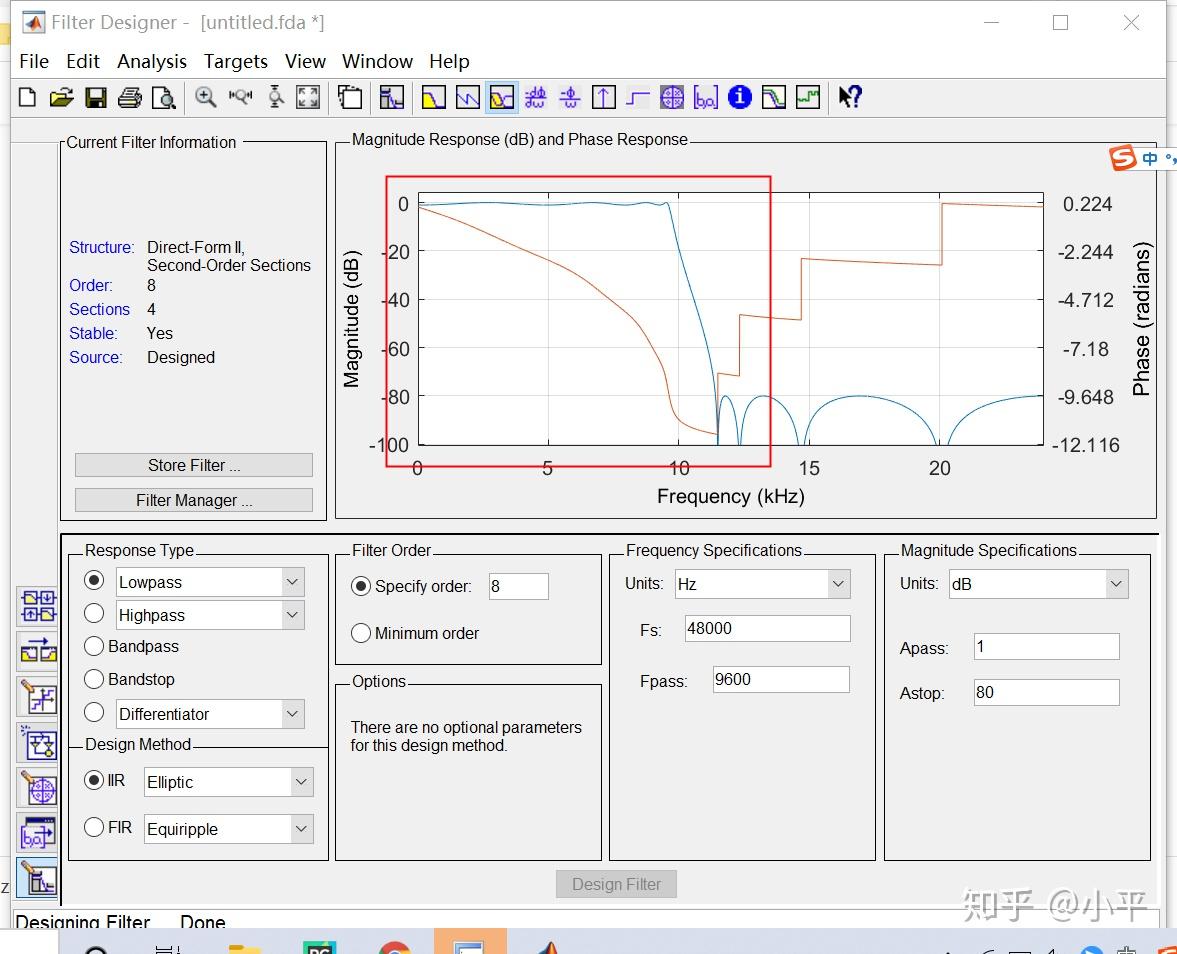
Task: Expand the Elliptic IIR method dropdown
Action: pos(301,782)
